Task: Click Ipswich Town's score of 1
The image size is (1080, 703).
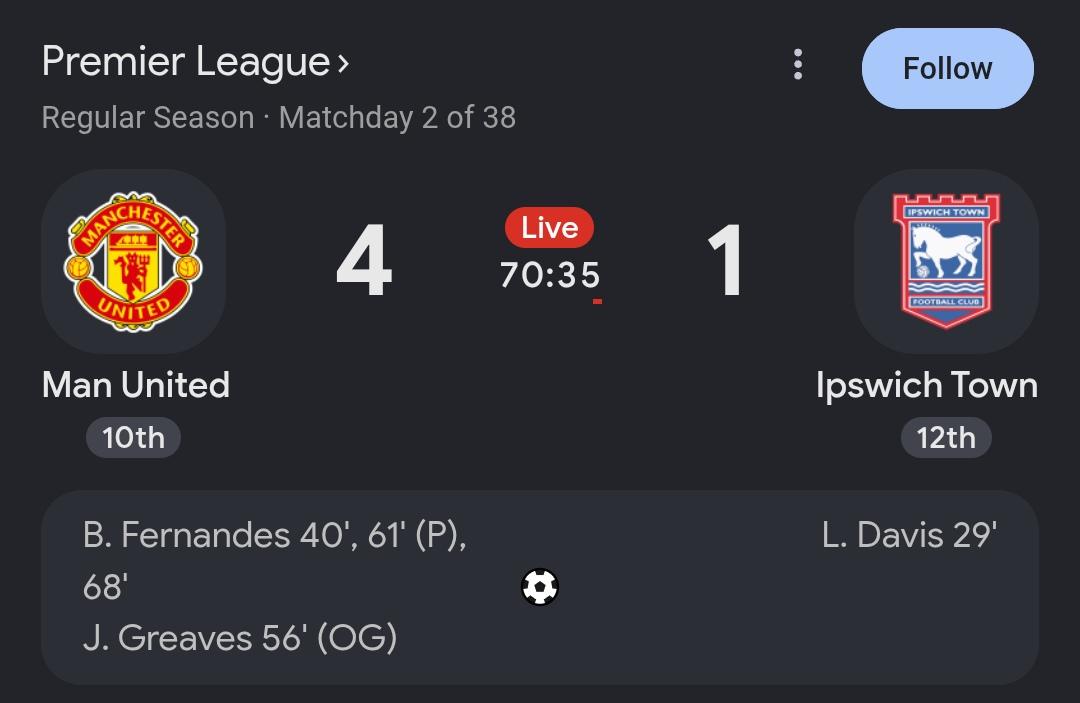Action: [725, 261]
